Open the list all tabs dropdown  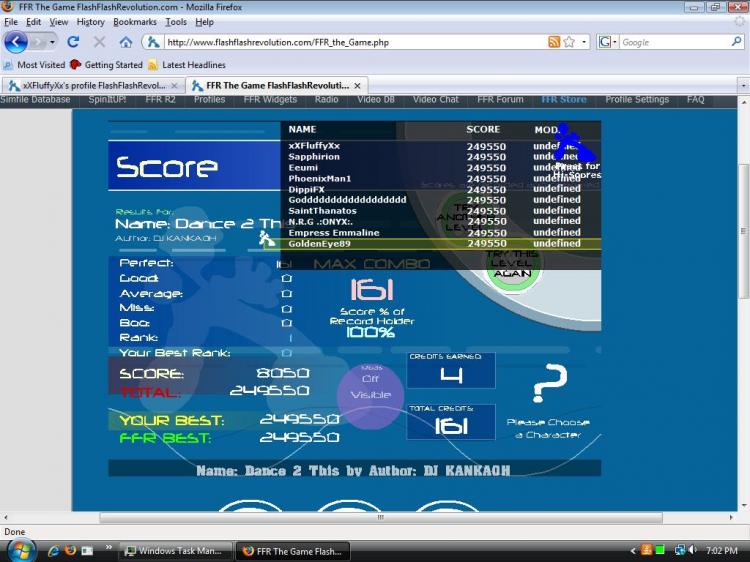[x=743, y=86]
